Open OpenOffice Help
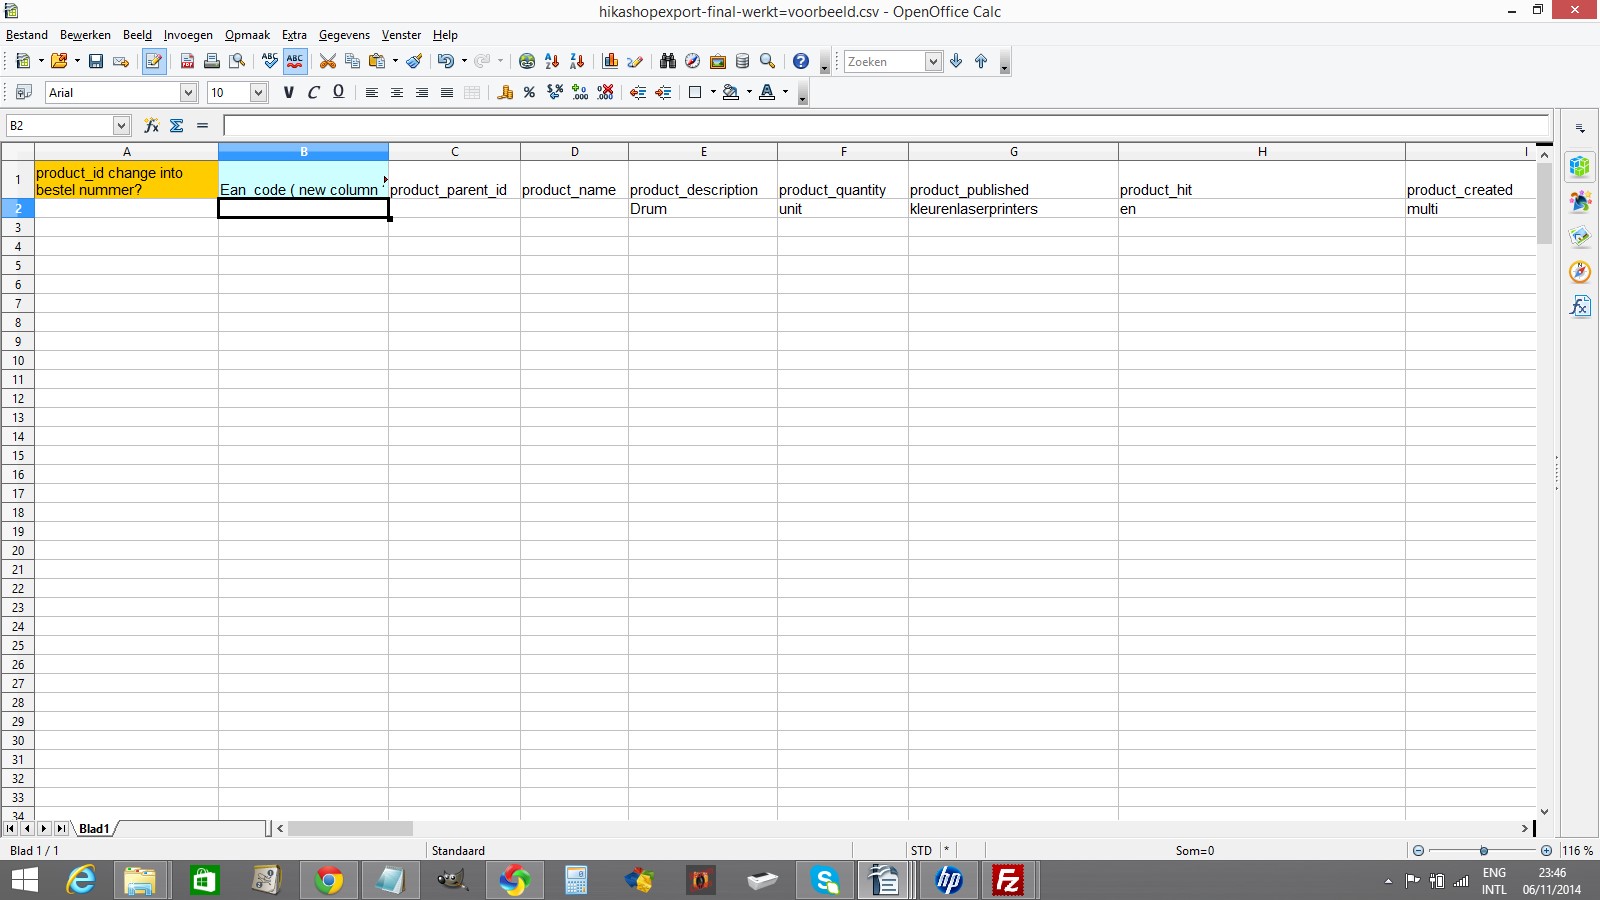 coord(801,61)
